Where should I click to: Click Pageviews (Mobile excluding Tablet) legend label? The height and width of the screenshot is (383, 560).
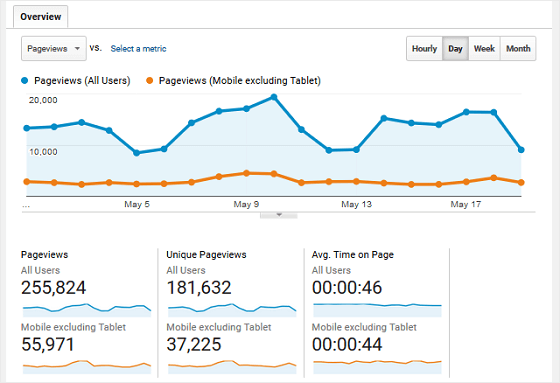click(240, 81)
